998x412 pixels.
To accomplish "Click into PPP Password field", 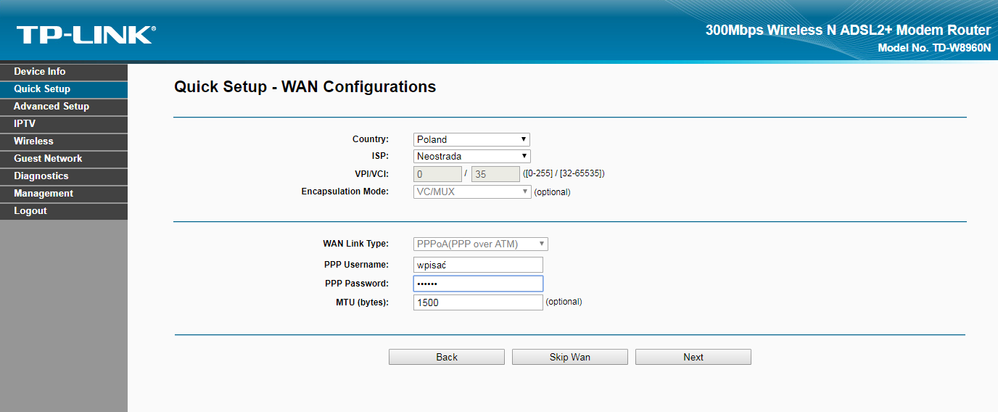I will pos(477,284).
